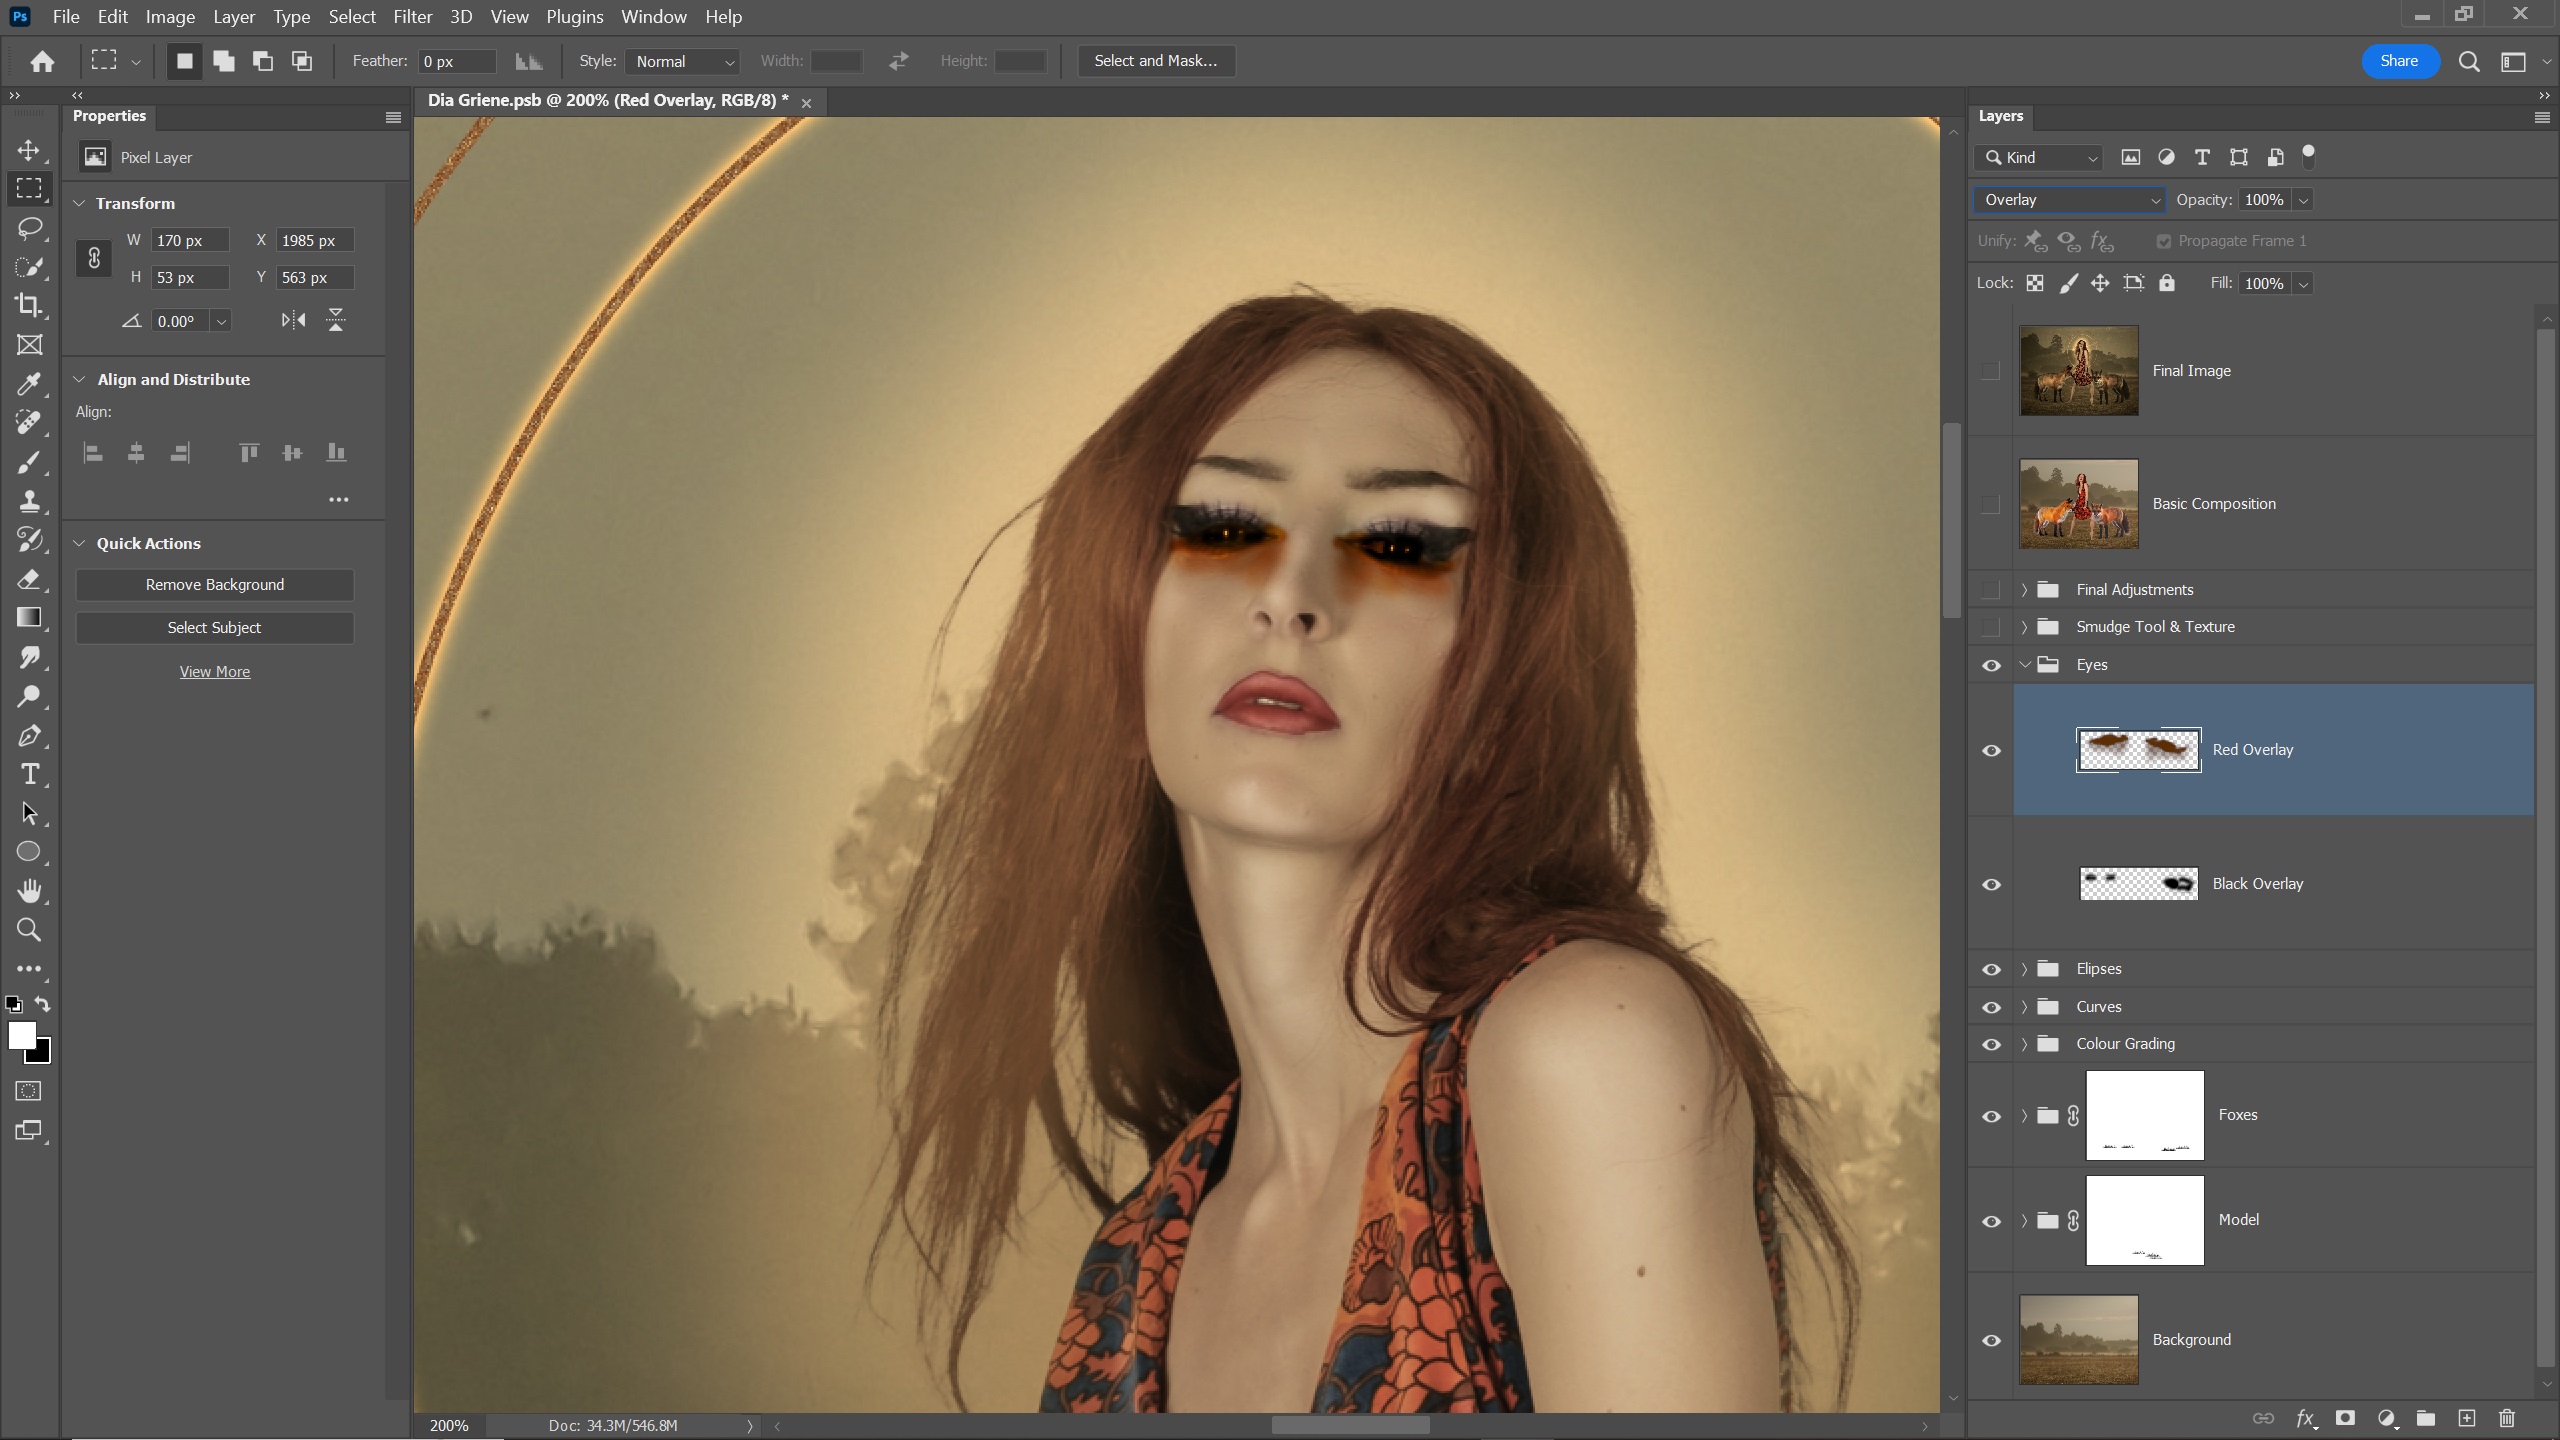Image resolution: width=2560 pixels, height=1440 pixels.
Task: Open the Filter menu
Action: [412, 17]
